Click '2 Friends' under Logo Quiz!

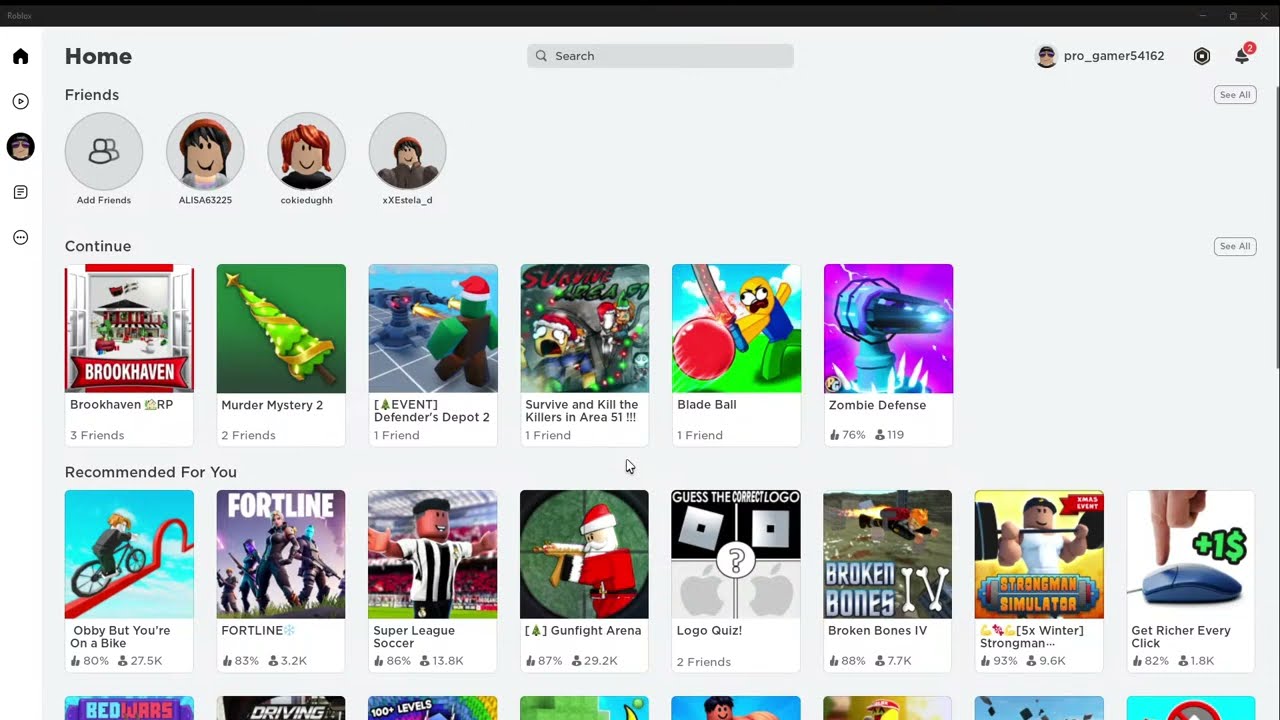704,662
